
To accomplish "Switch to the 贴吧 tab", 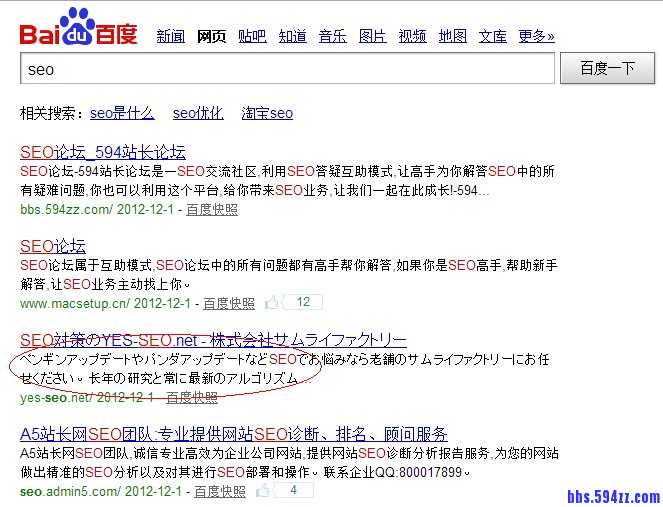I will click(252, 36).
